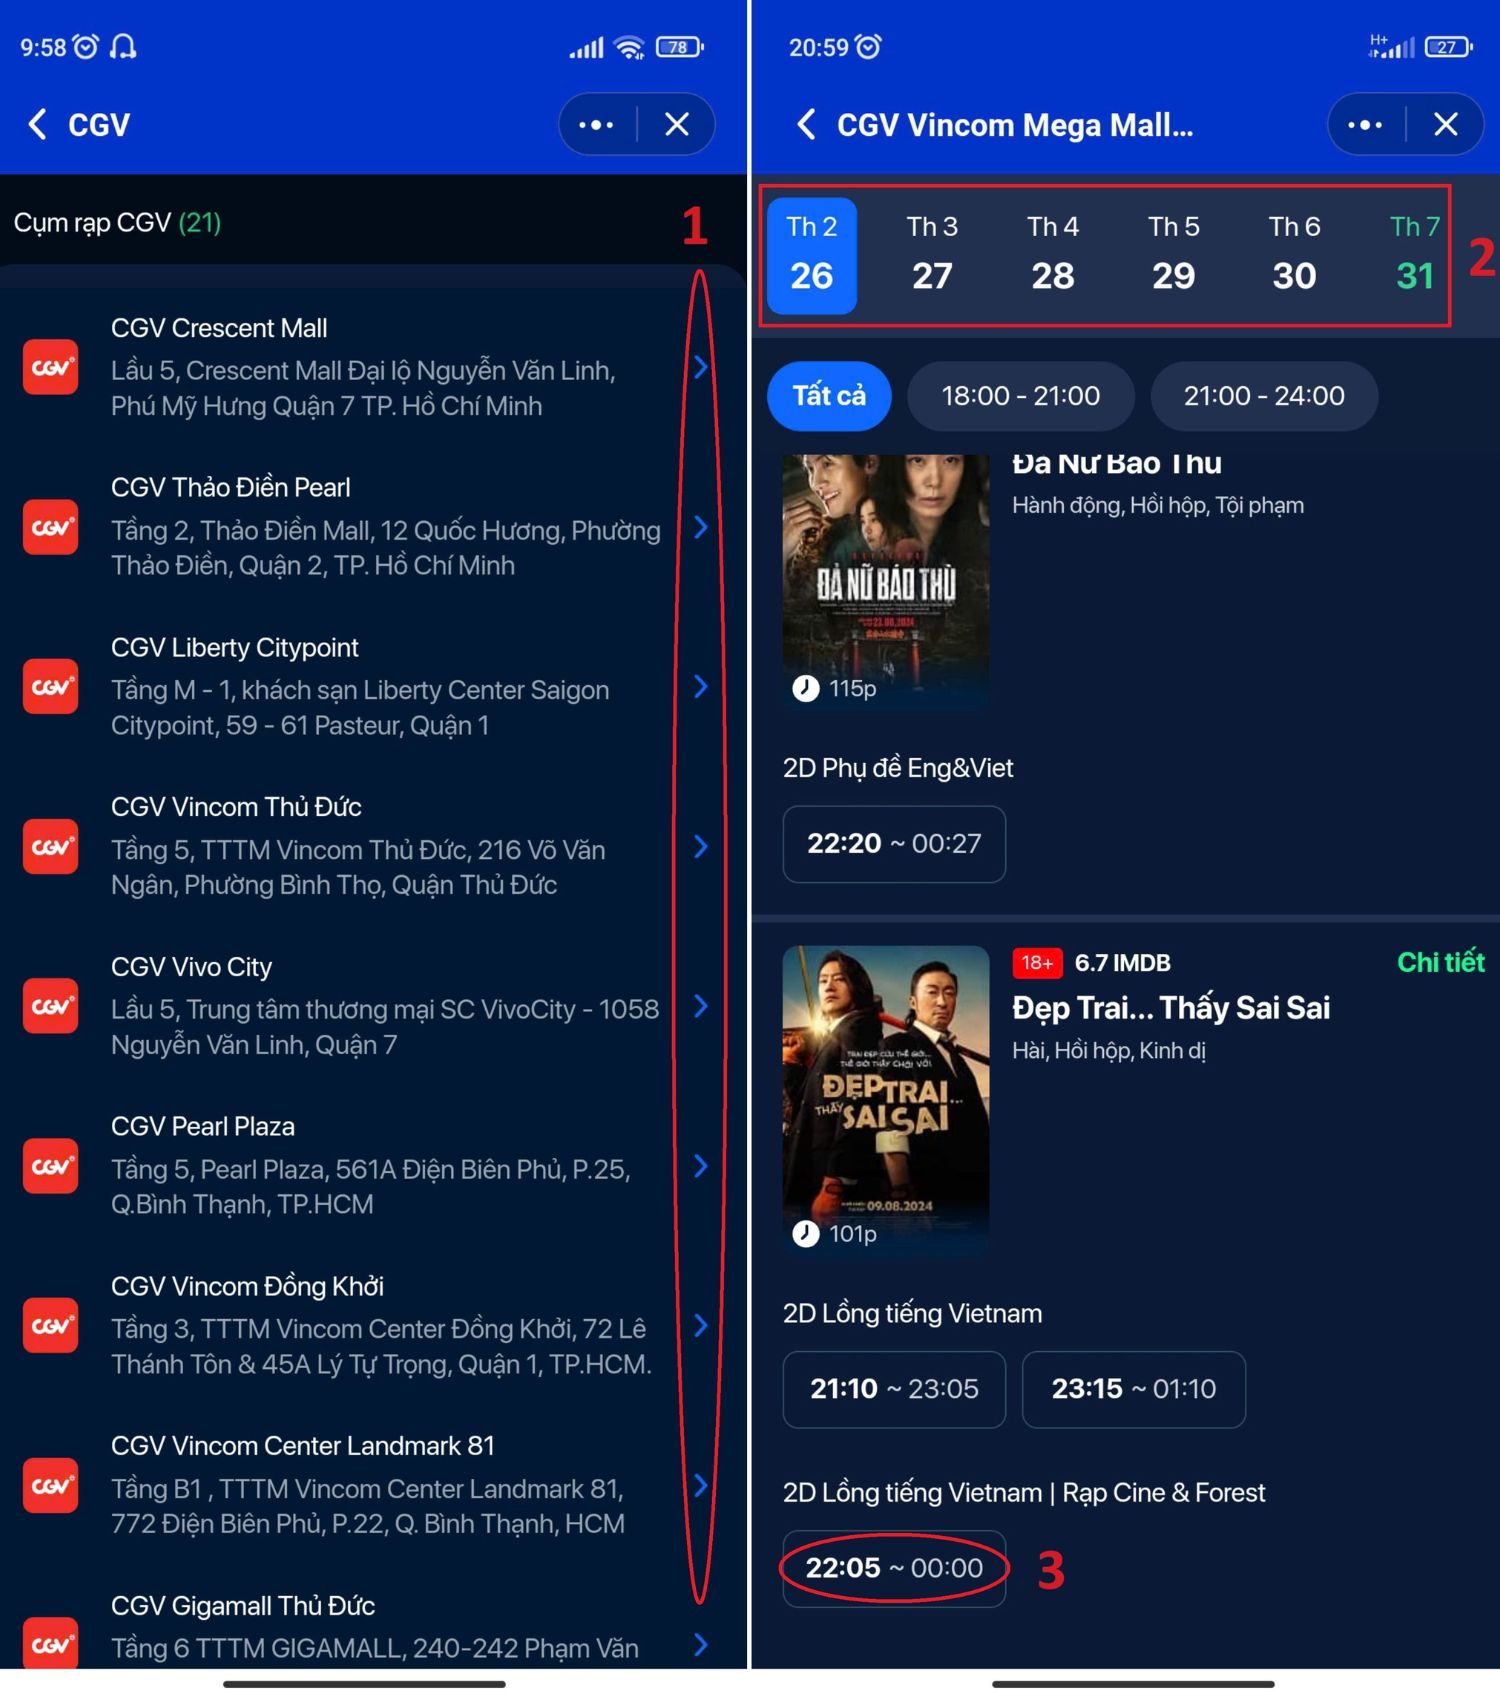Tap the 18+ age rating badge
Viewport: 1500px width, 1700px height.
[1037, 963]
